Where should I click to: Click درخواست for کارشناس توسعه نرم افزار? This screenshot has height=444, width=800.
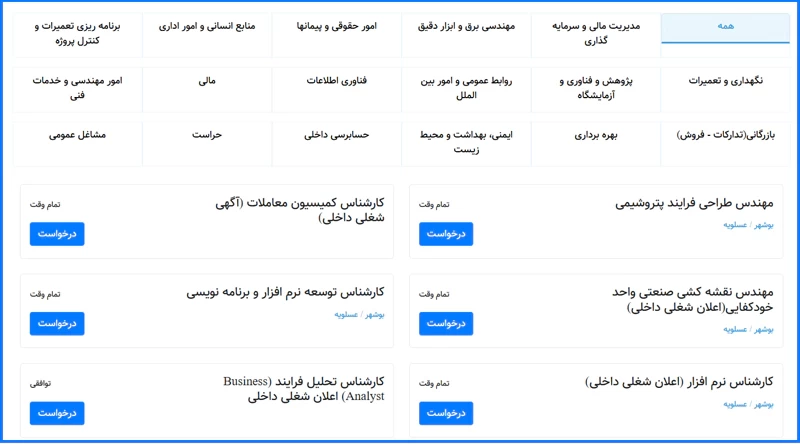57,324
